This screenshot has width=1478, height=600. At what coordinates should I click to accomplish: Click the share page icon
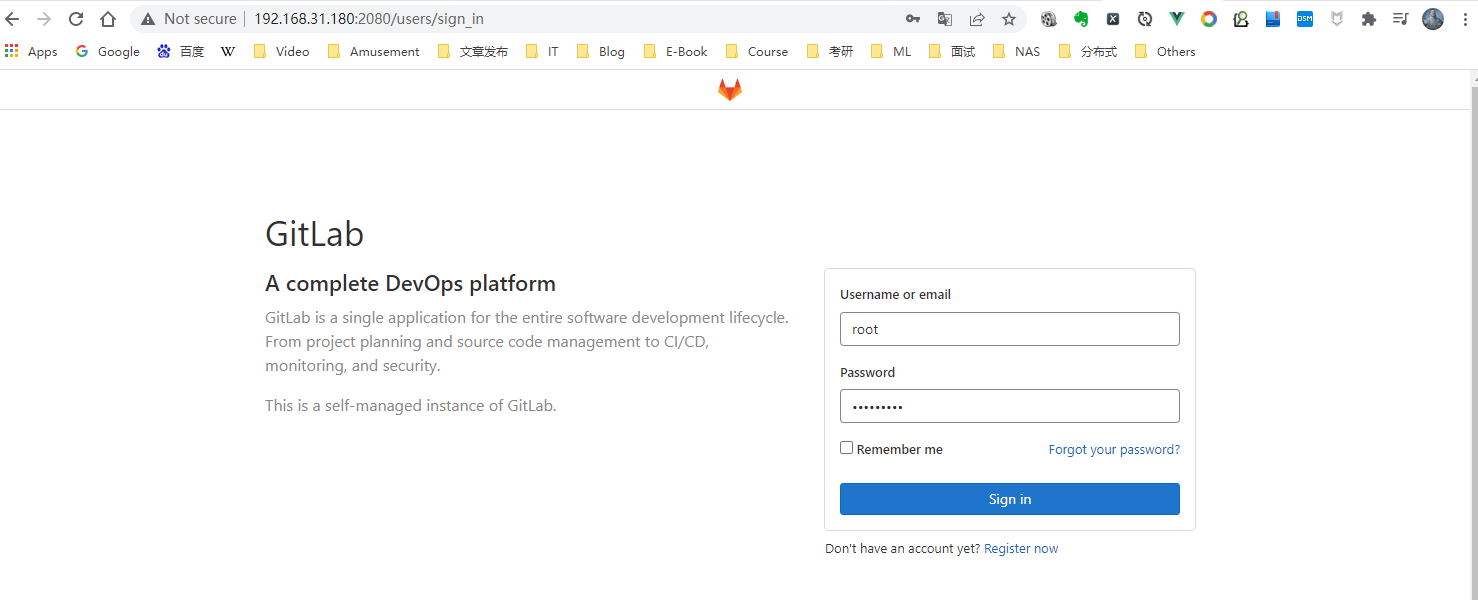click(977, 19)
